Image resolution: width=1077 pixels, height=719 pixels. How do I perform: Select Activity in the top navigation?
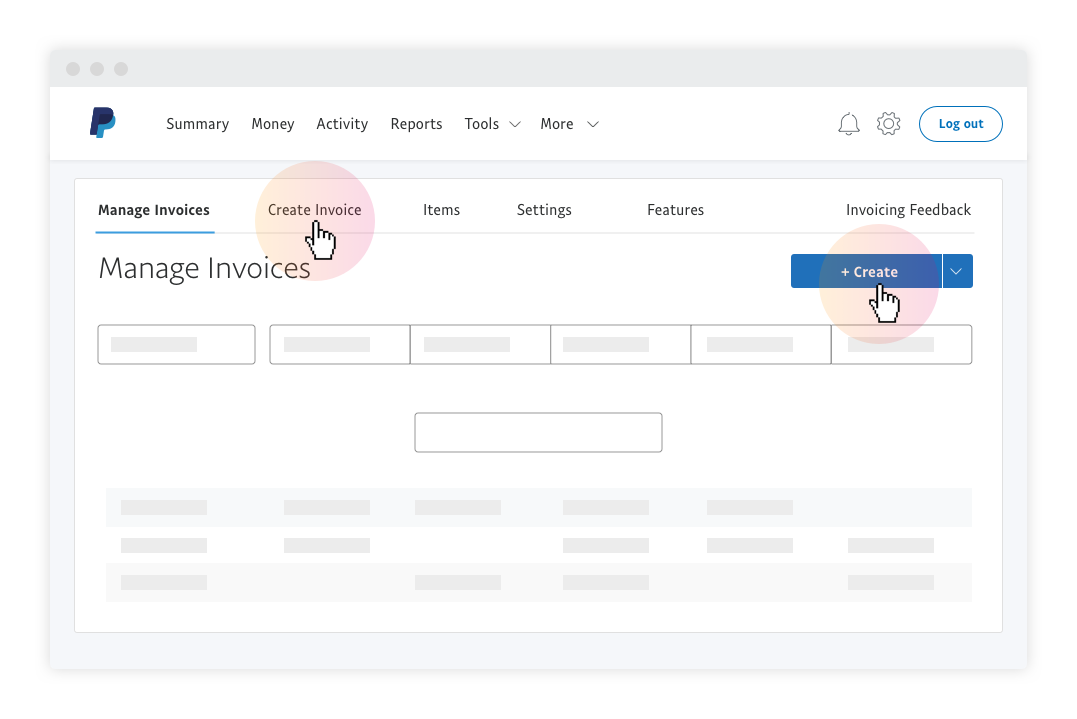pos(342,124)
